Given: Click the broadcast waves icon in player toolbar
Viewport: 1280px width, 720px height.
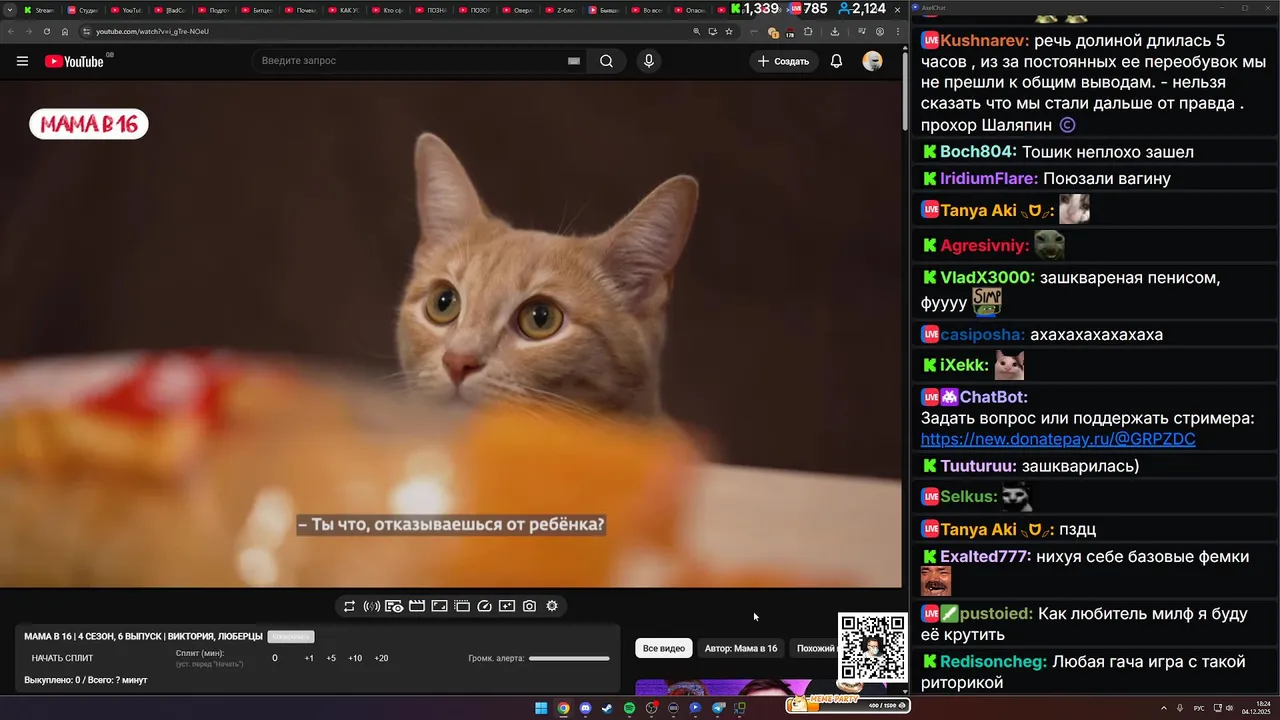Looking at the screenshot, I should [371, 606].
